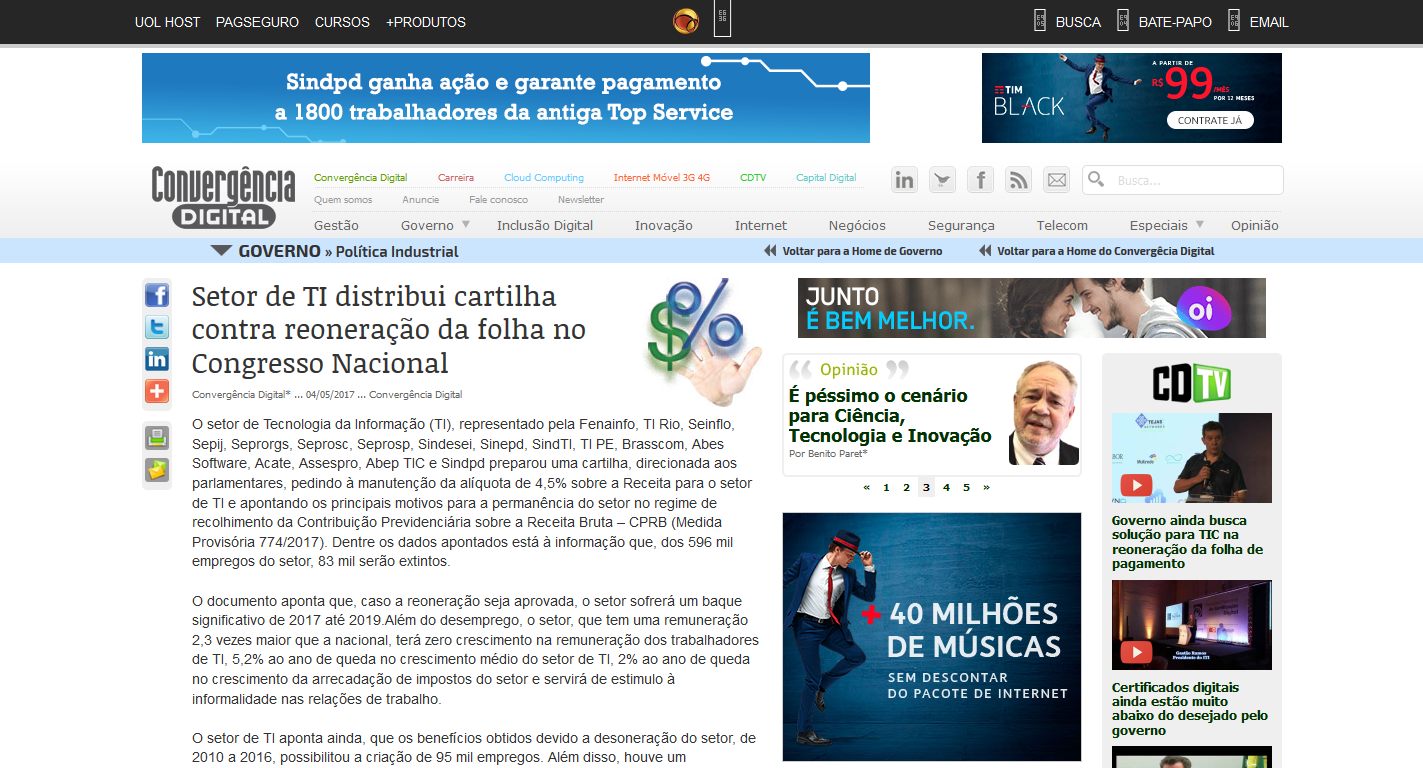
Task: Open the Cloud Computing channel link
Action: [x=544, y=178]
